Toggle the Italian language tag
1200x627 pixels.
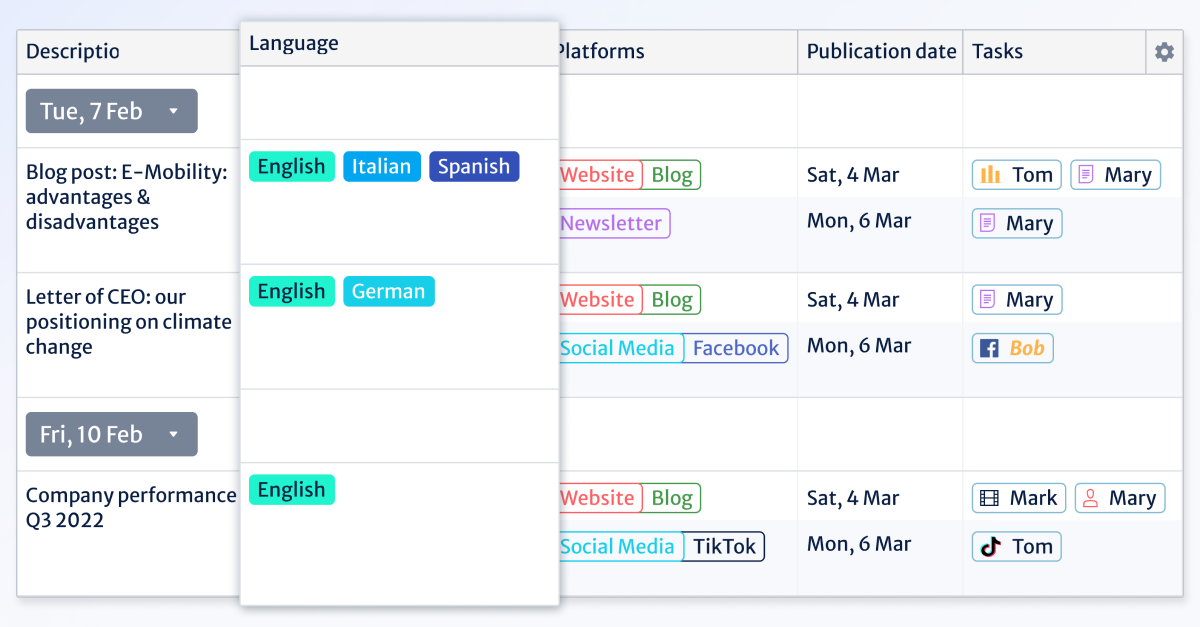click(x=381, y=166)
